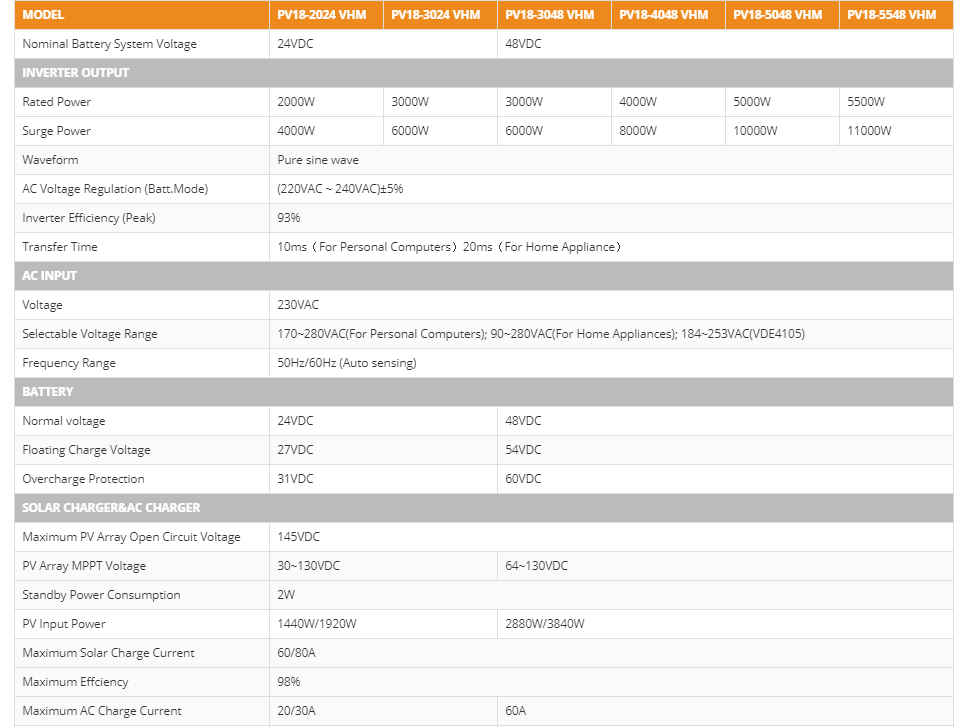Click the Normal voltage row label
This screenshot has height=727, width=965.
[63, 420]
